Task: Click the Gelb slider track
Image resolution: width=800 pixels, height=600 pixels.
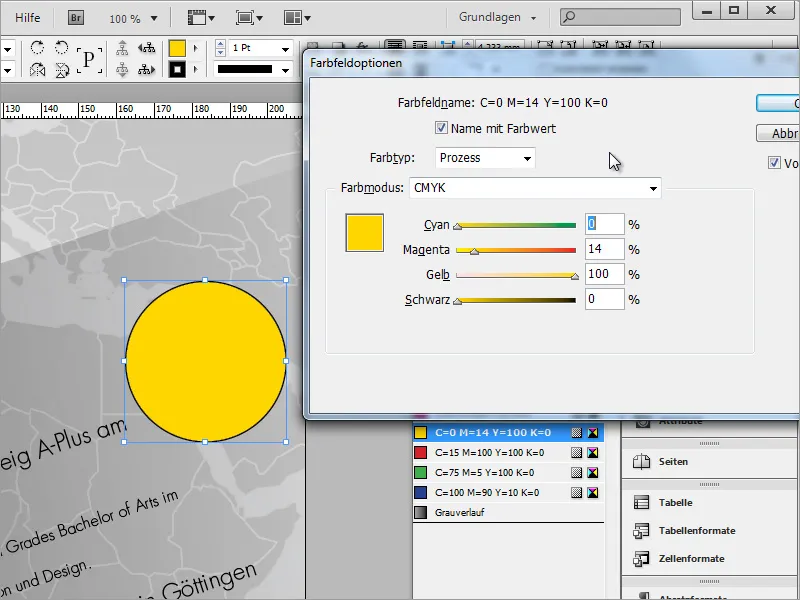Action: pyautogui.click(x=516, y=275)
